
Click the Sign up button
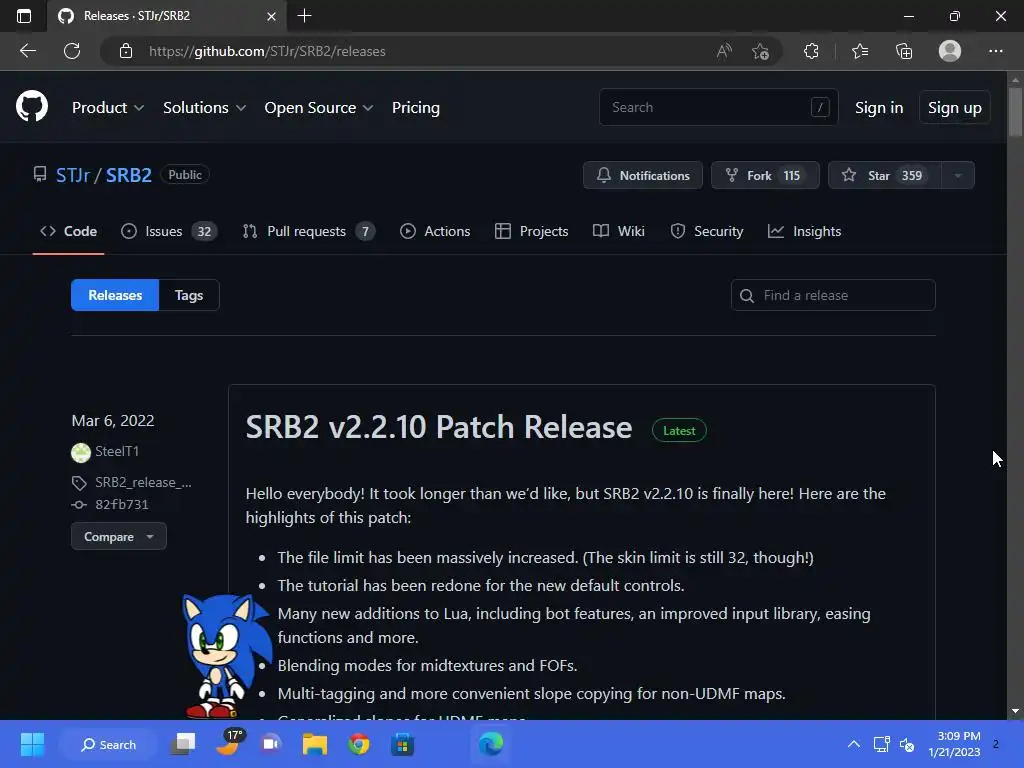[954, 108]
